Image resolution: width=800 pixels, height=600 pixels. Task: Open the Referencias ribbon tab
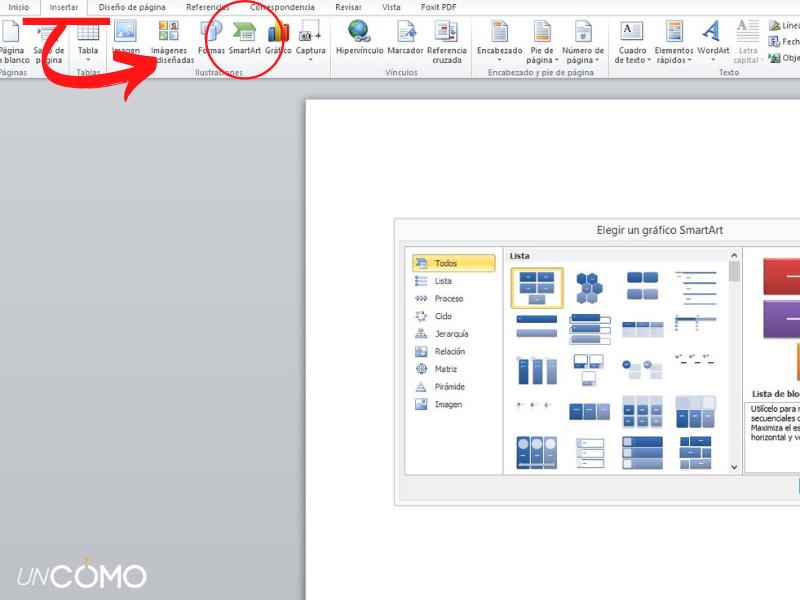tap(207, 7)
